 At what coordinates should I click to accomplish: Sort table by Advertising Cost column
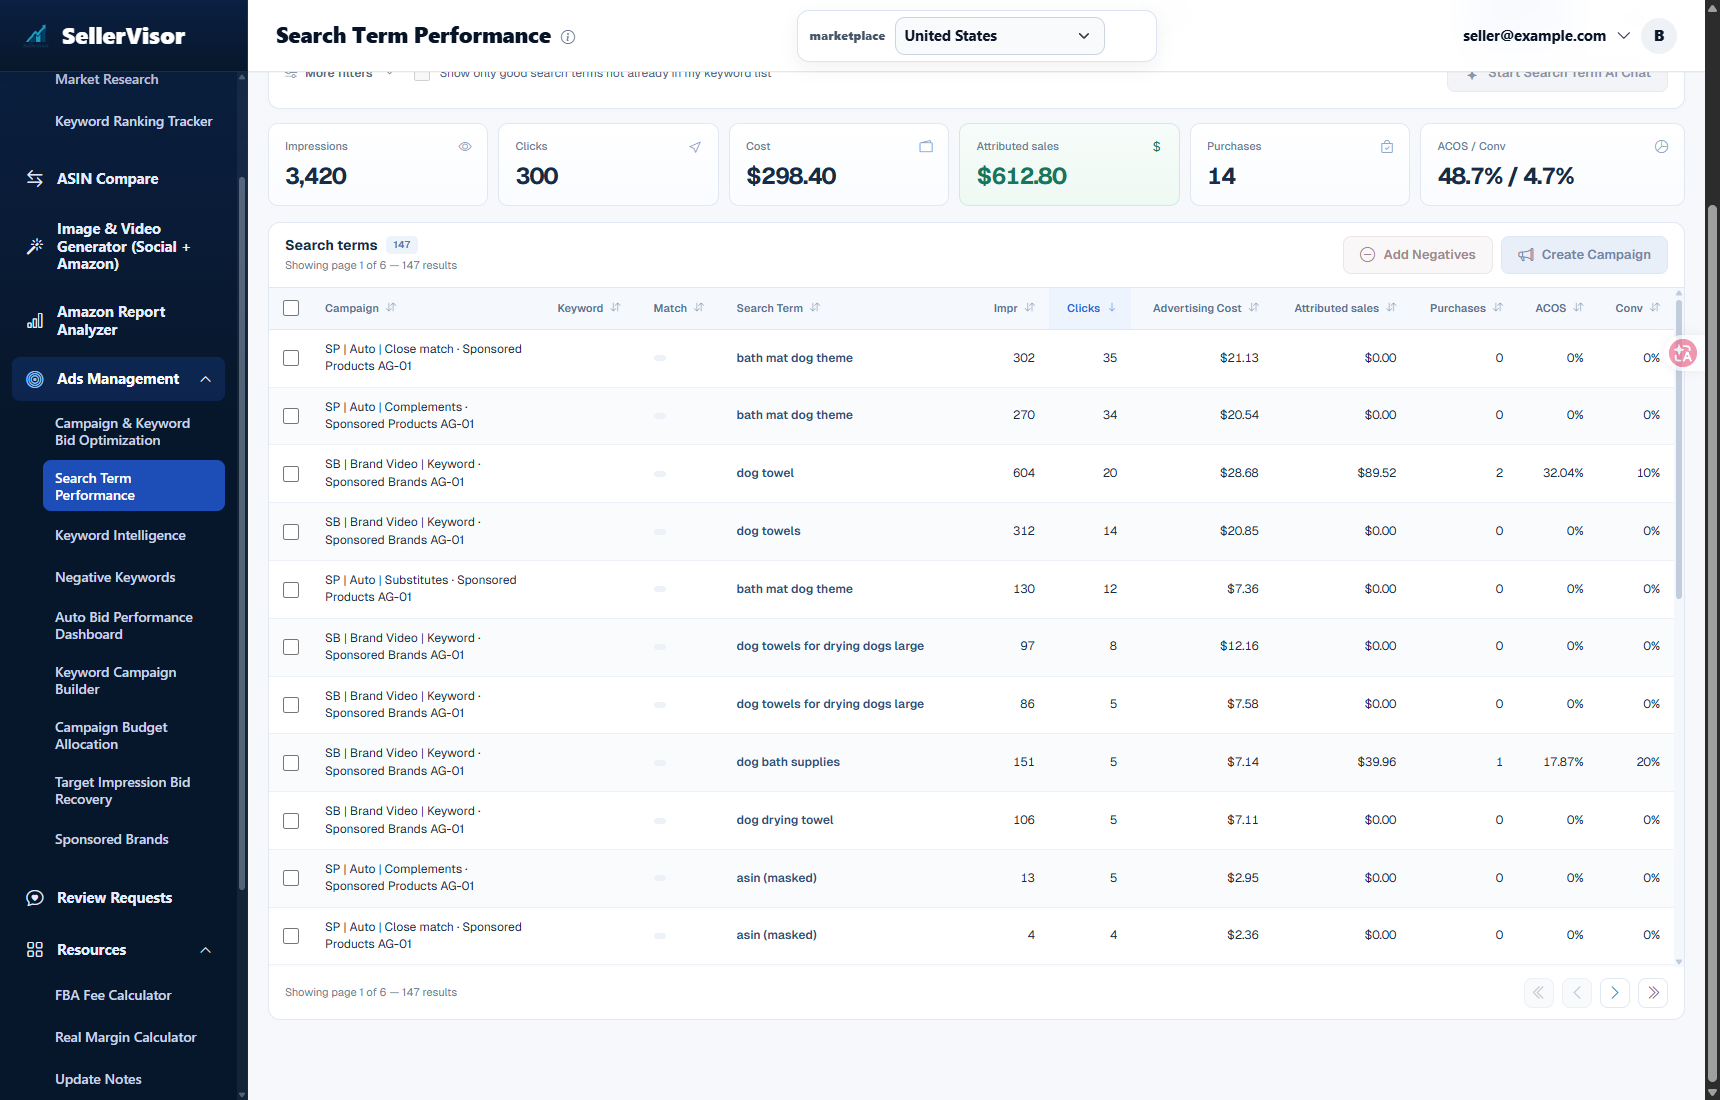[x=1205, y=308]
